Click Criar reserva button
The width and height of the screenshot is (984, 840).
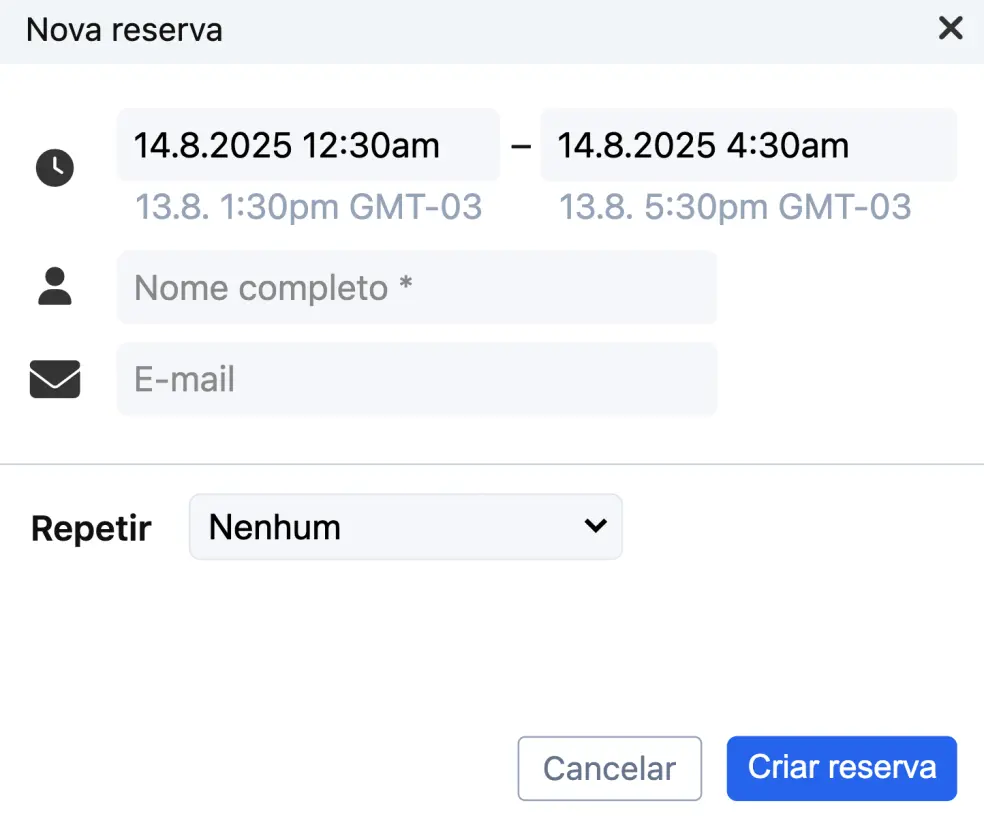pos(842,768)
